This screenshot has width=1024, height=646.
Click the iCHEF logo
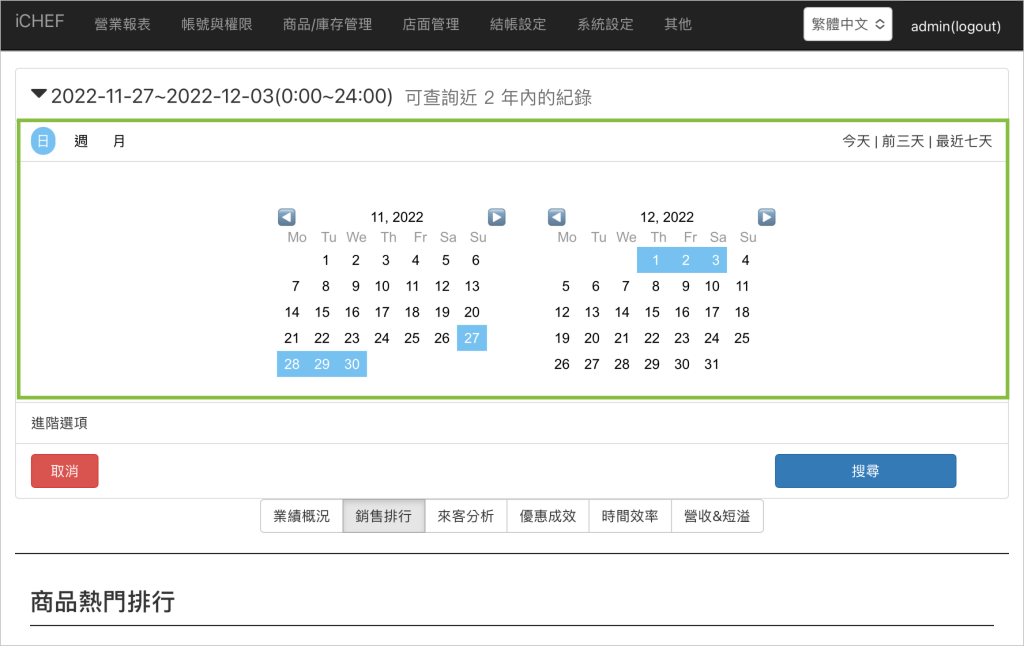click(40, 22)
